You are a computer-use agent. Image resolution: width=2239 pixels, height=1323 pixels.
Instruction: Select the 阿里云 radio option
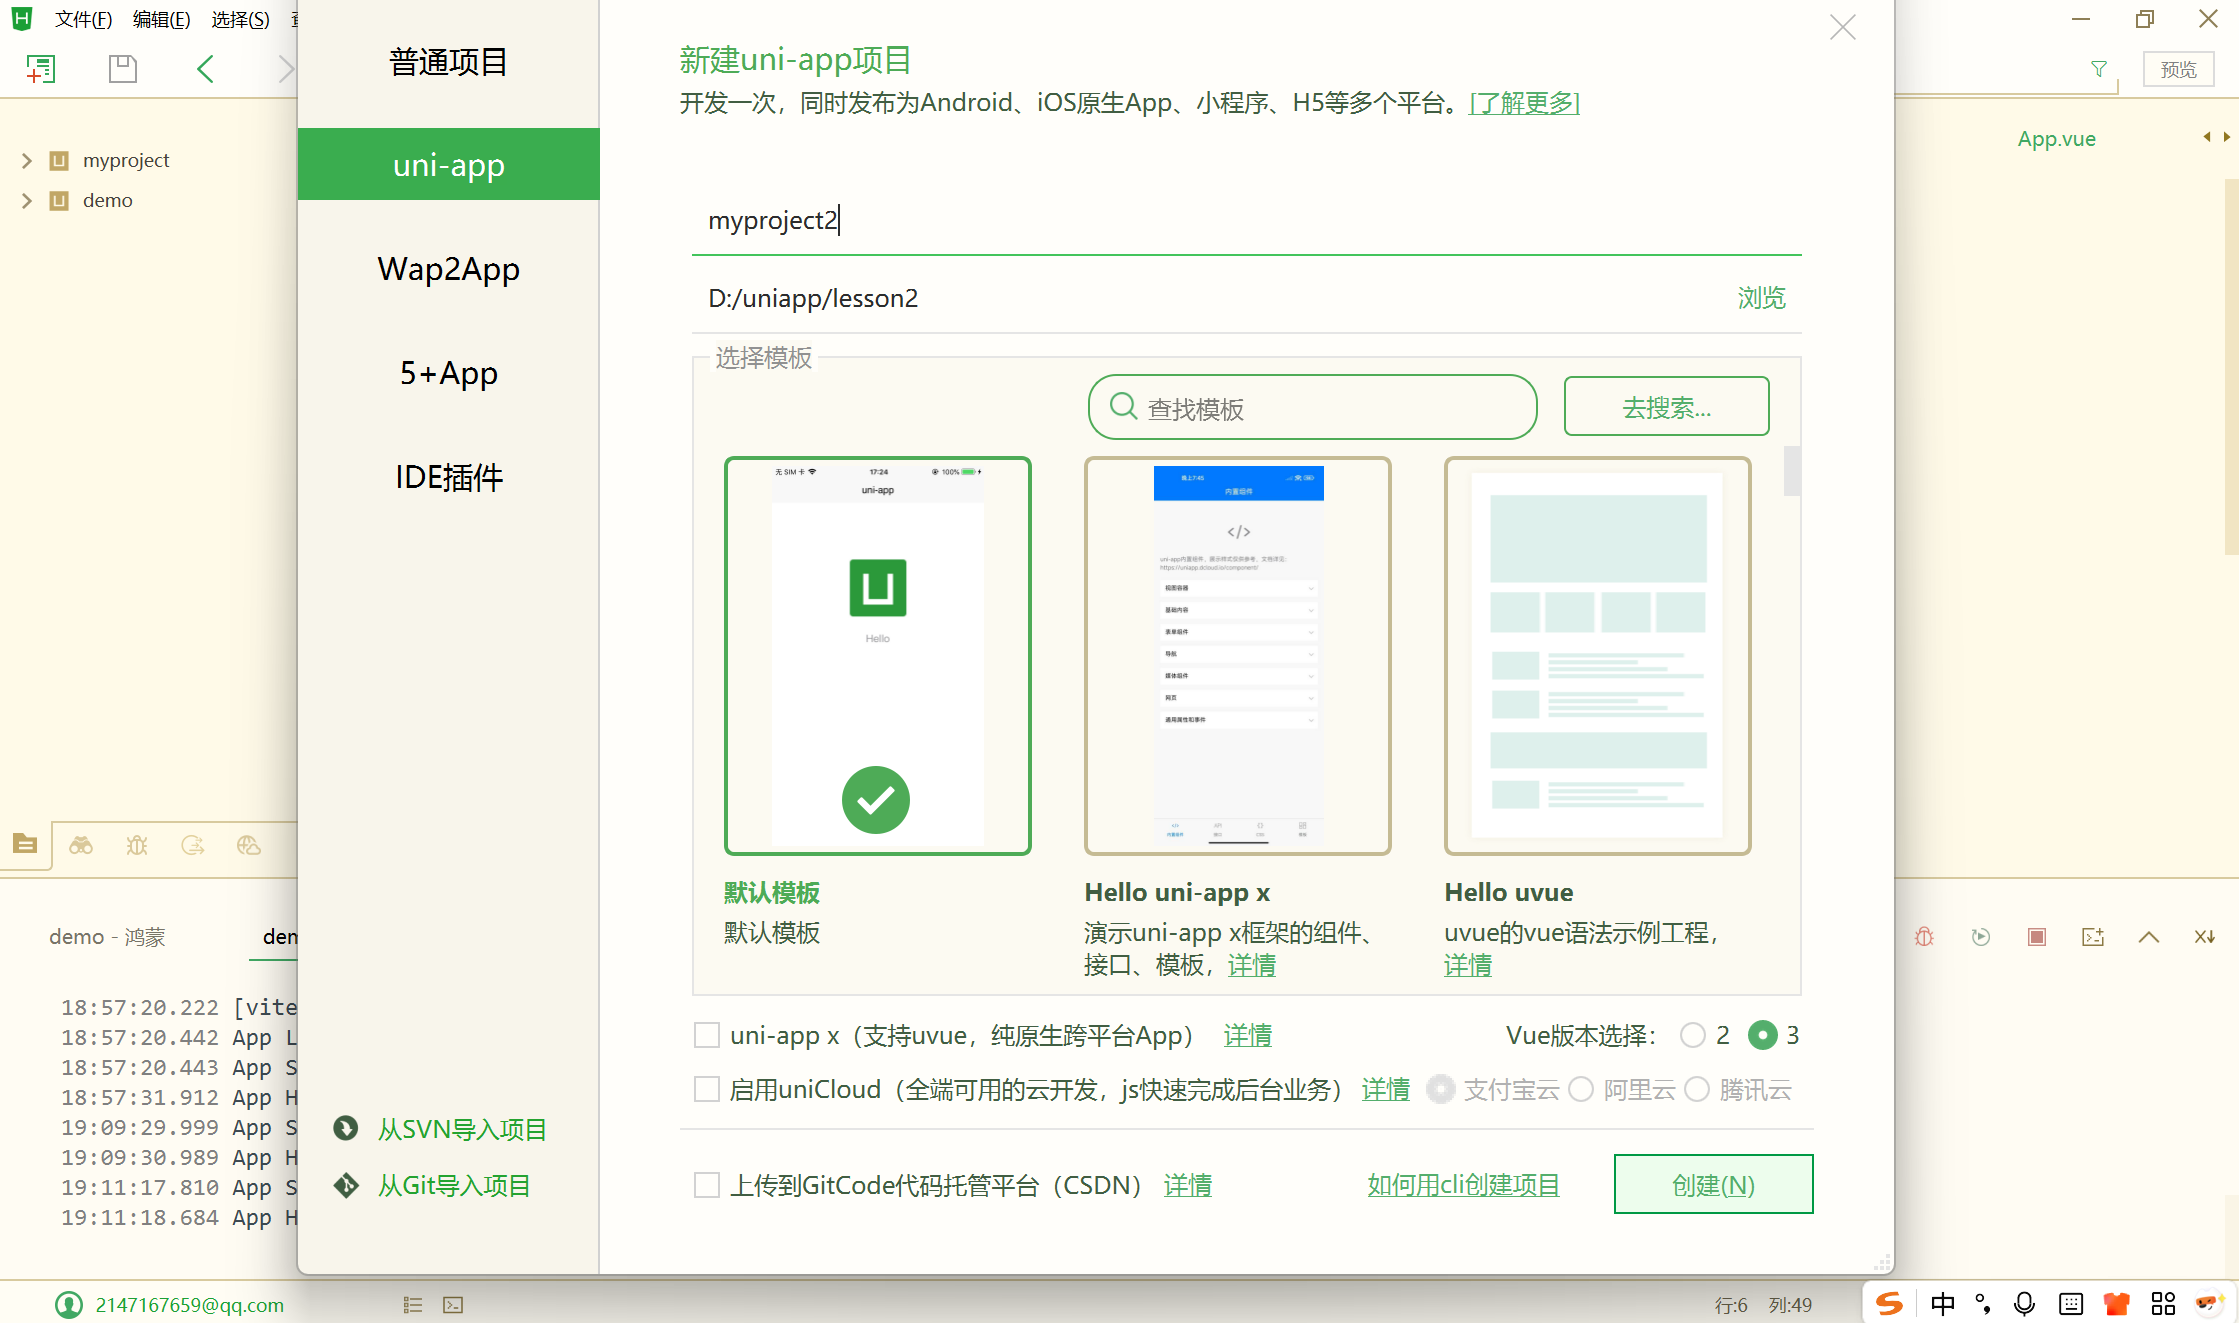pos(1581,1089)
